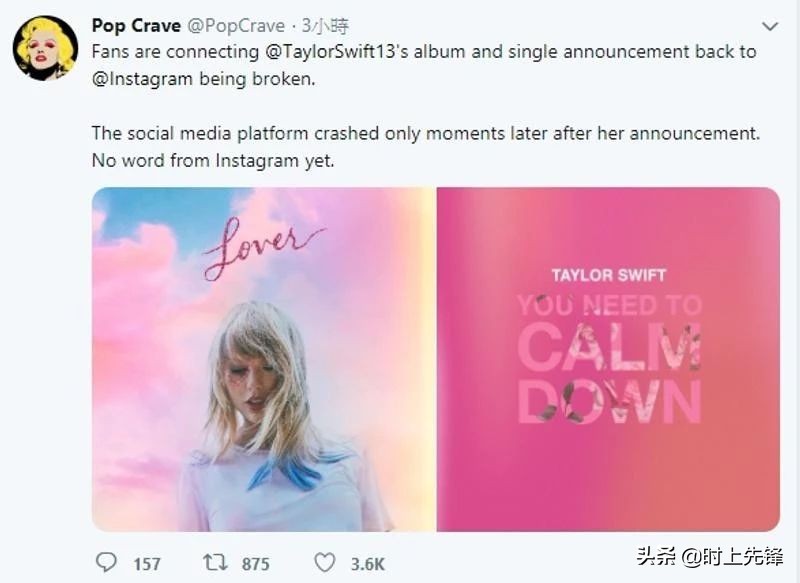Click the TAYLOR SWIFT label on the single cover
Viewport: 800px width, 583px height.
click(x=608, y=275)
